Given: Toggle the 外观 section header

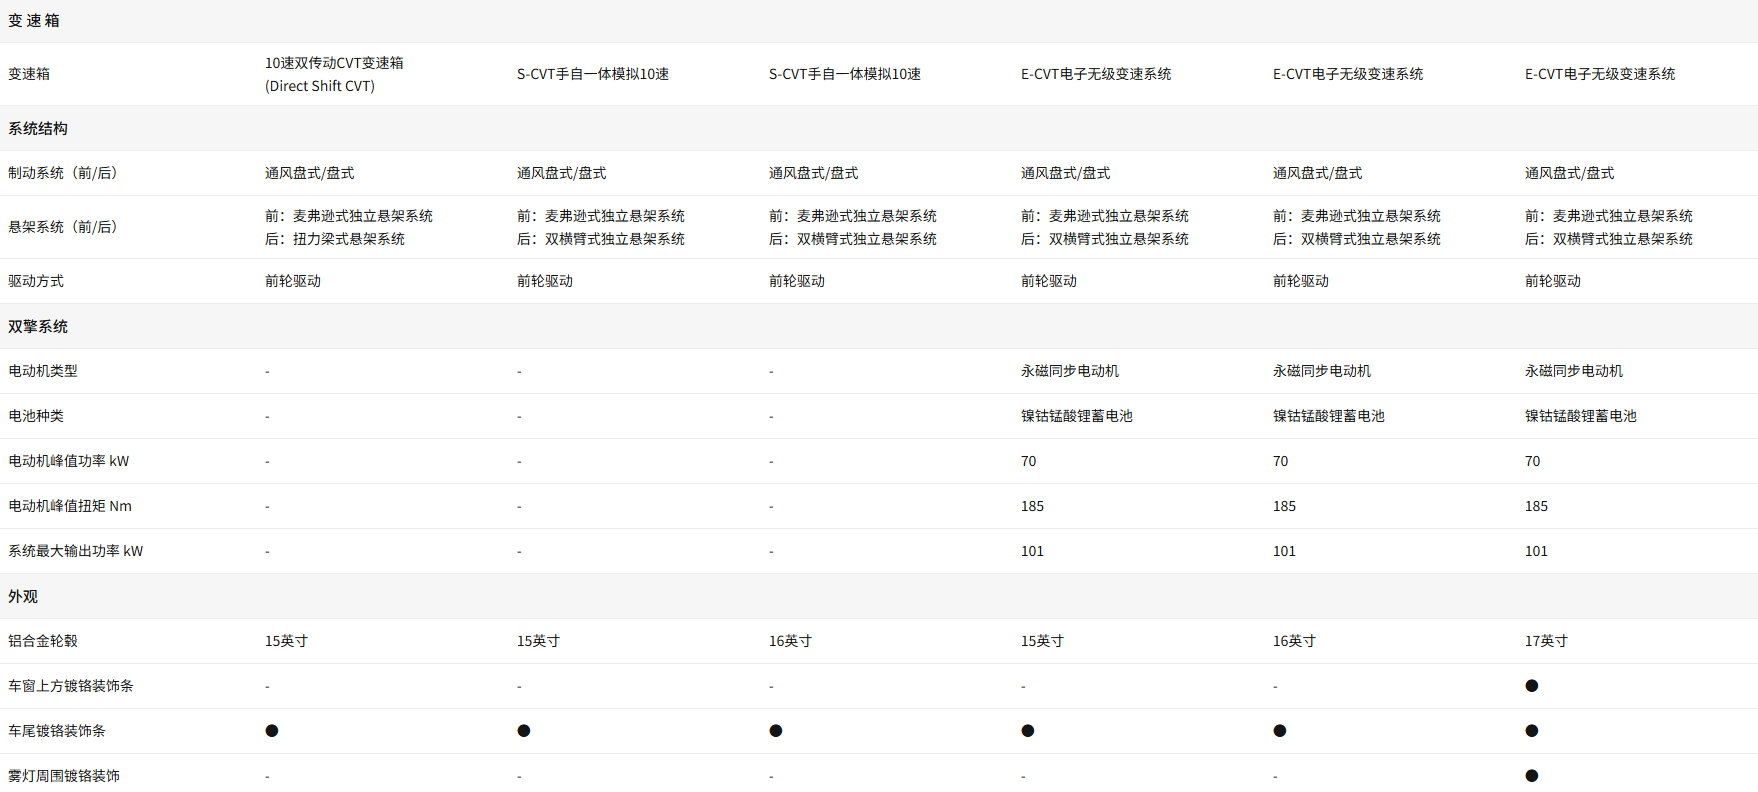Looking at the screenshot, I should (23, 597).
